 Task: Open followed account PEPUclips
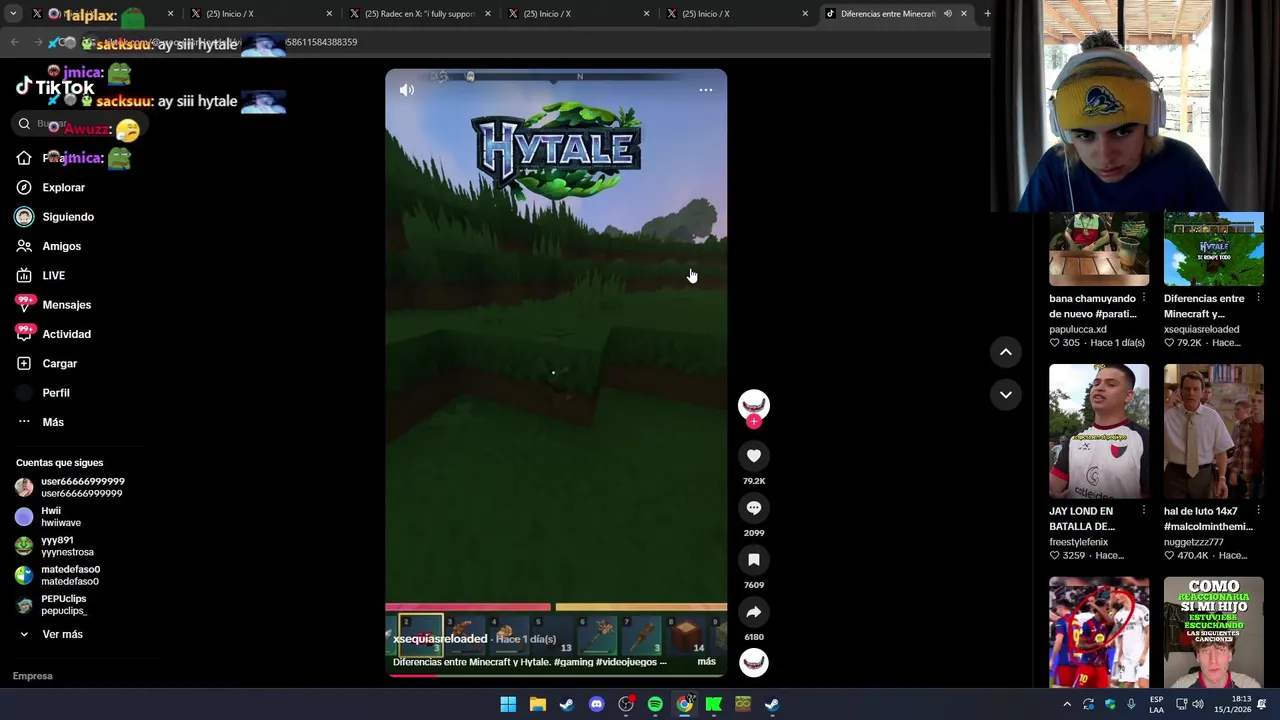(x=52, y=604)
